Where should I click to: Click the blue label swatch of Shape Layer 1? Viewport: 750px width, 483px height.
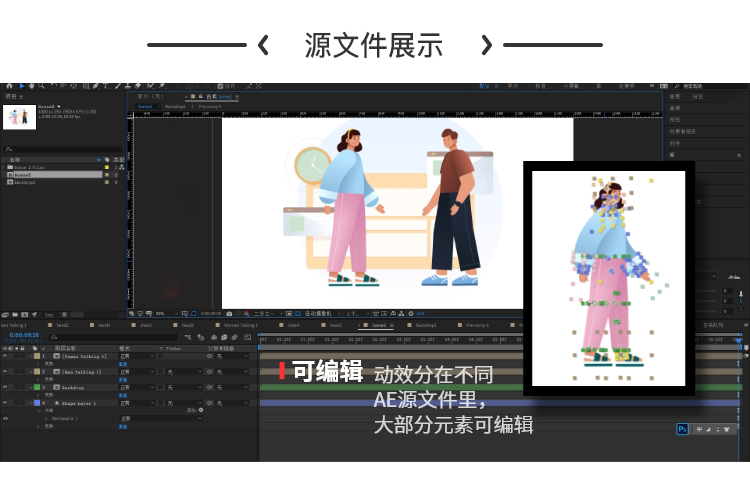(37, 403)
